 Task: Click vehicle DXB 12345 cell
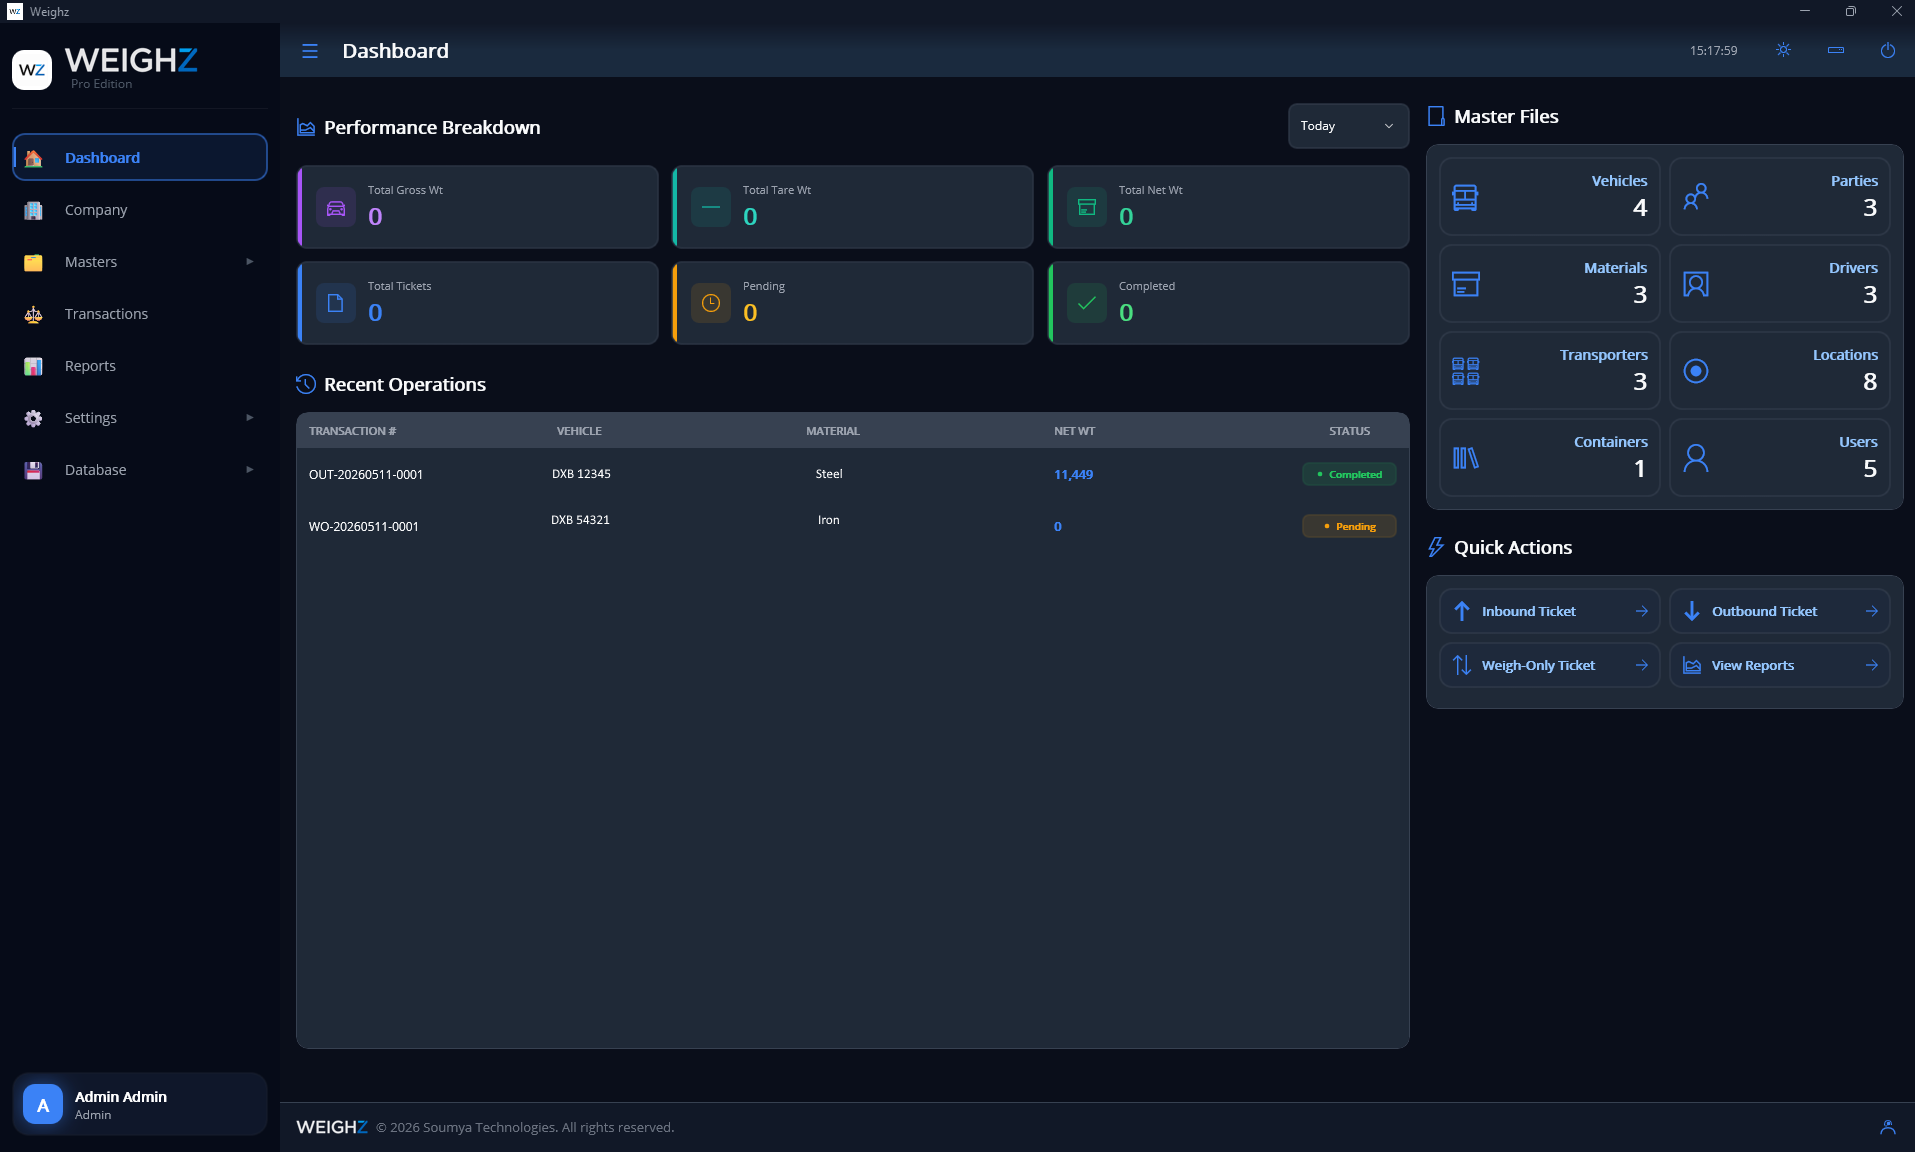(x=581, y=474)
